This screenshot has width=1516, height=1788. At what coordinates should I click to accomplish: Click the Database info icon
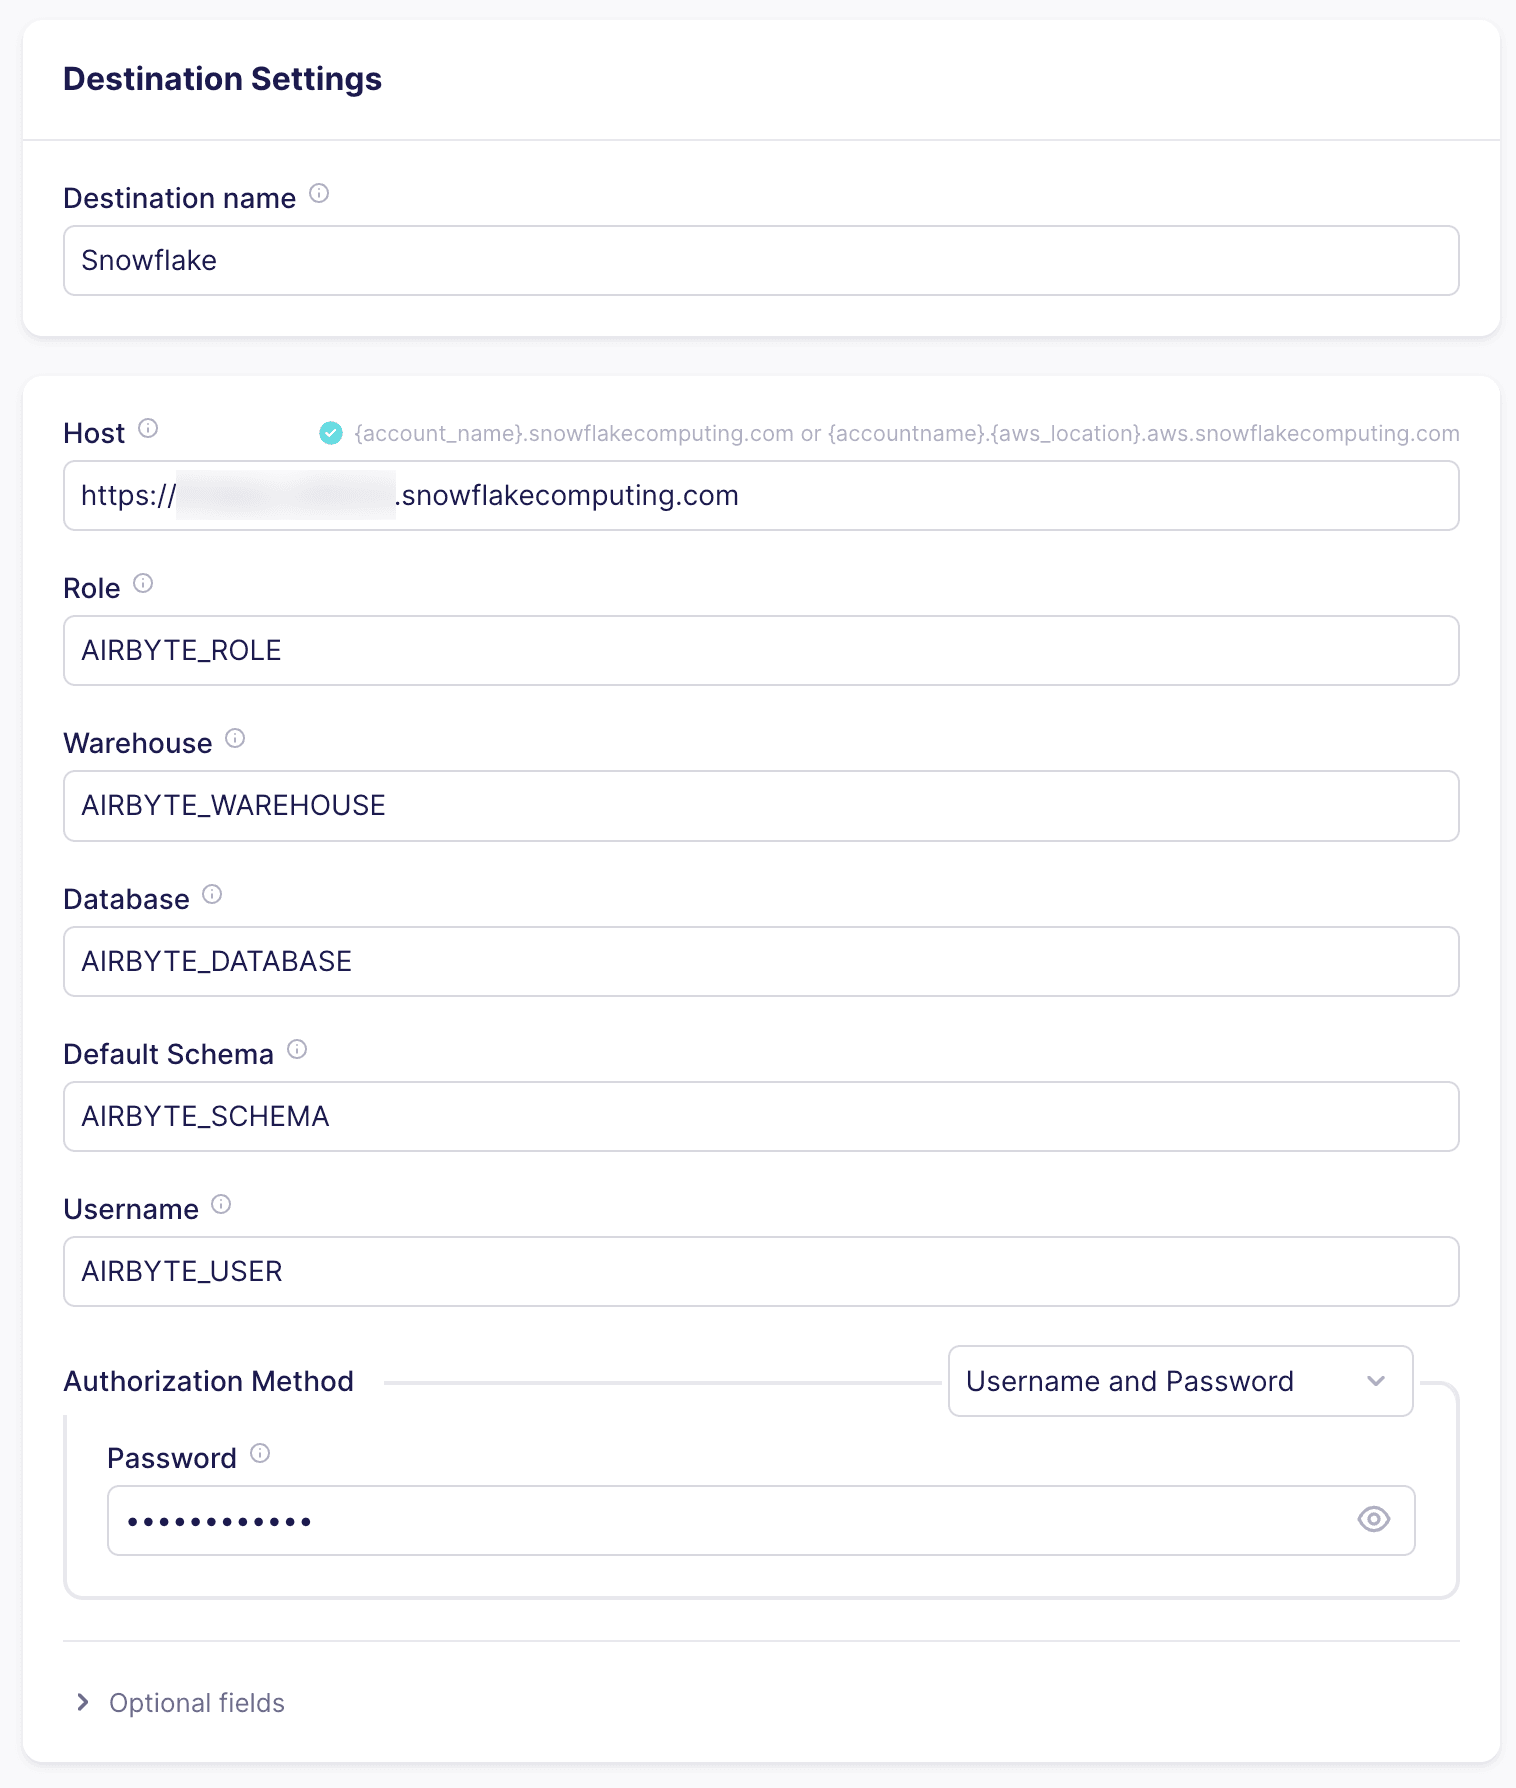pyautogui.click(x=211, y=894)
